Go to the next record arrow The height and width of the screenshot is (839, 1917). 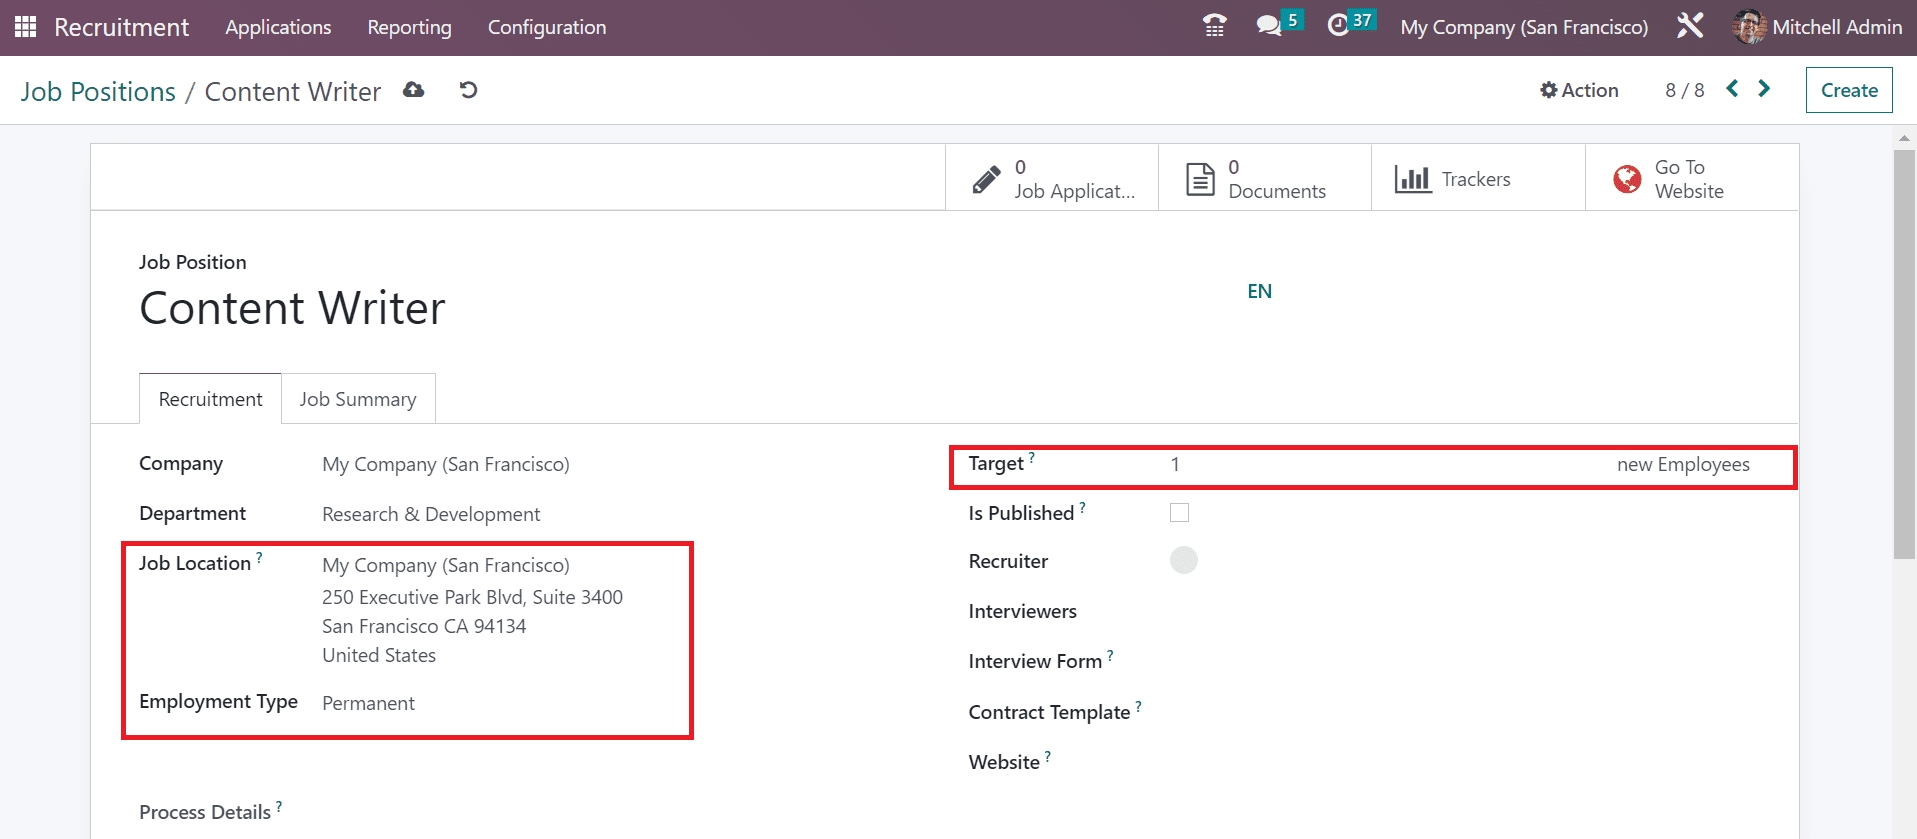(1764, 89)
